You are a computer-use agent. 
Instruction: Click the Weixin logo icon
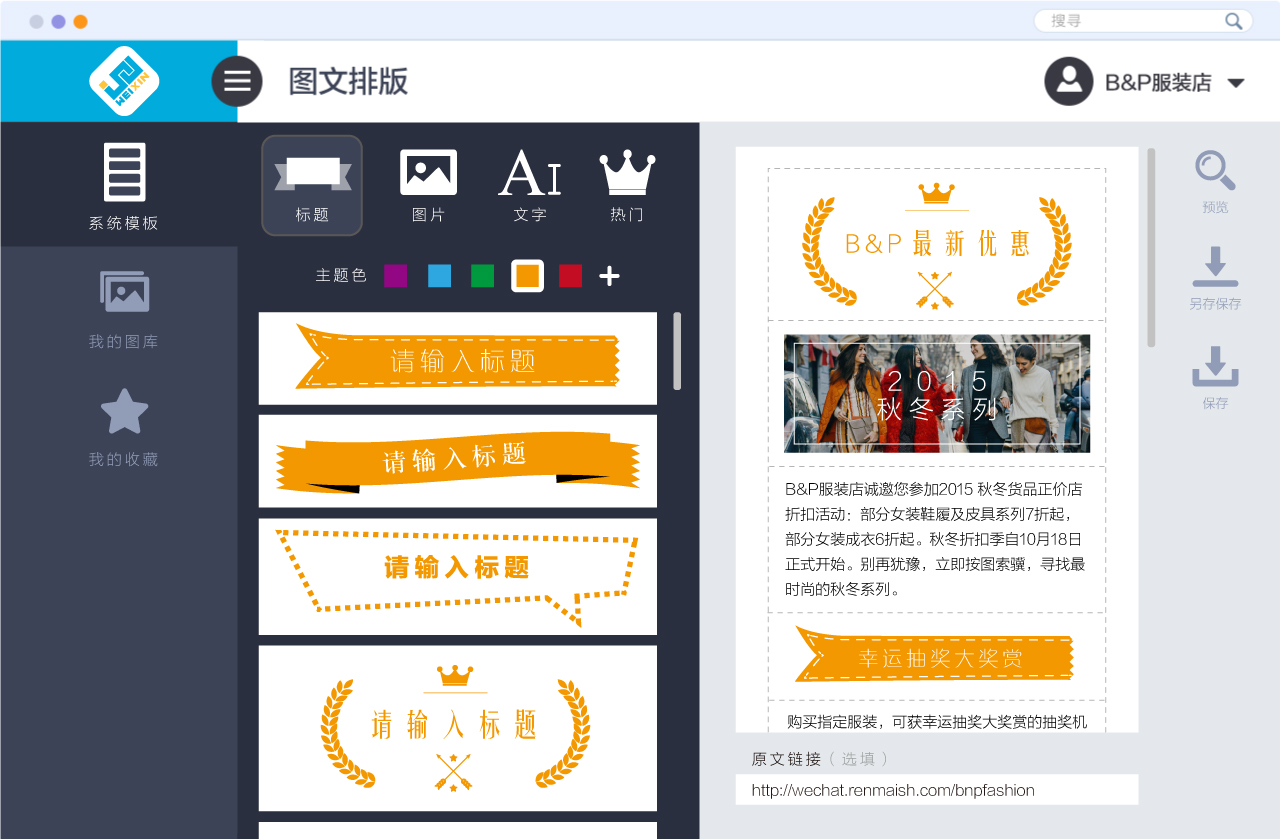coord(124,81)
